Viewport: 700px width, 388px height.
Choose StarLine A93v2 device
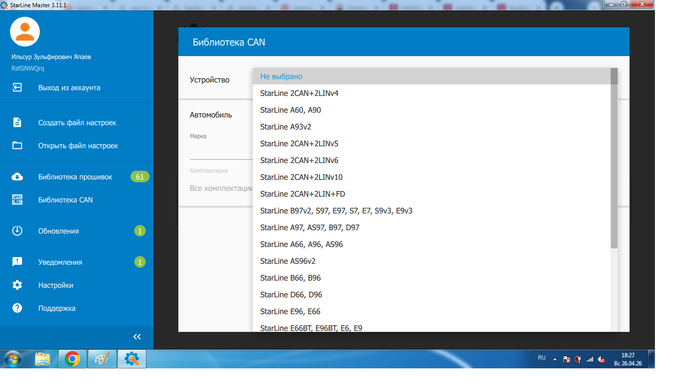coord(432,127)
